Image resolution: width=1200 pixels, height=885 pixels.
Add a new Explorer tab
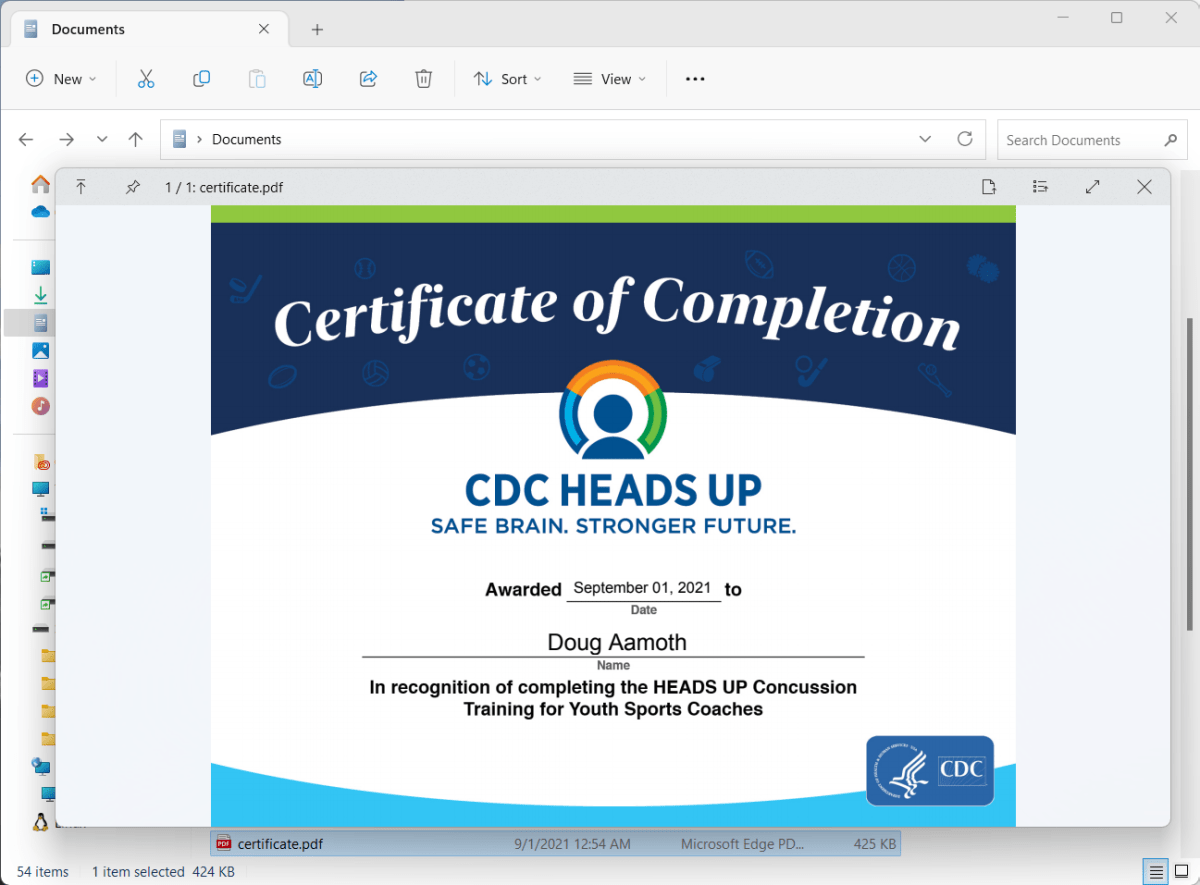coord(317,29)
